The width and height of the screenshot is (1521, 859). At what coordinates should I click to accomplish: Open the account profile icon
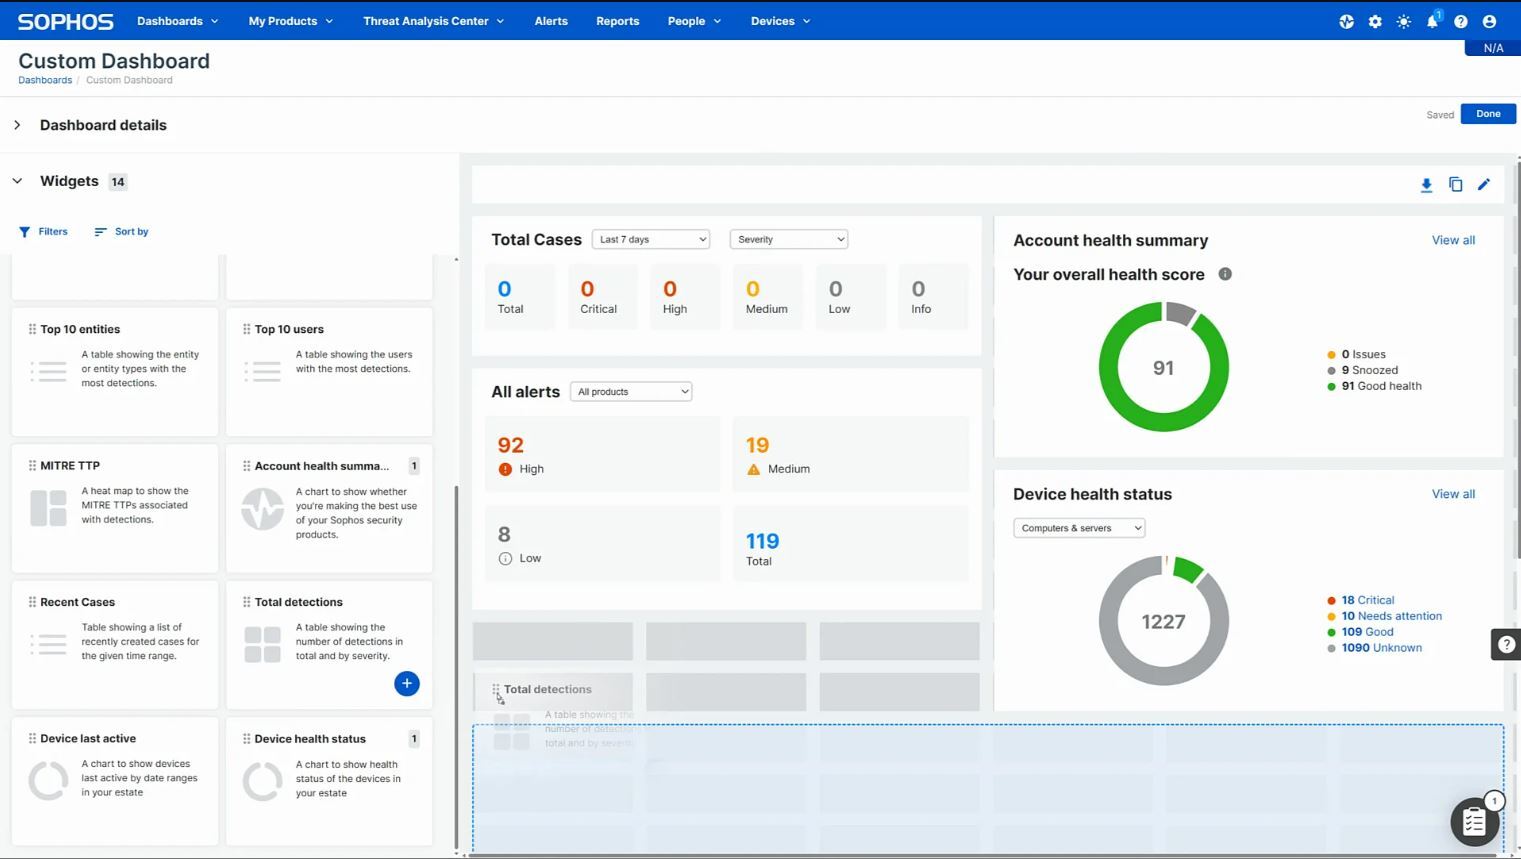tap(1489, 20)
